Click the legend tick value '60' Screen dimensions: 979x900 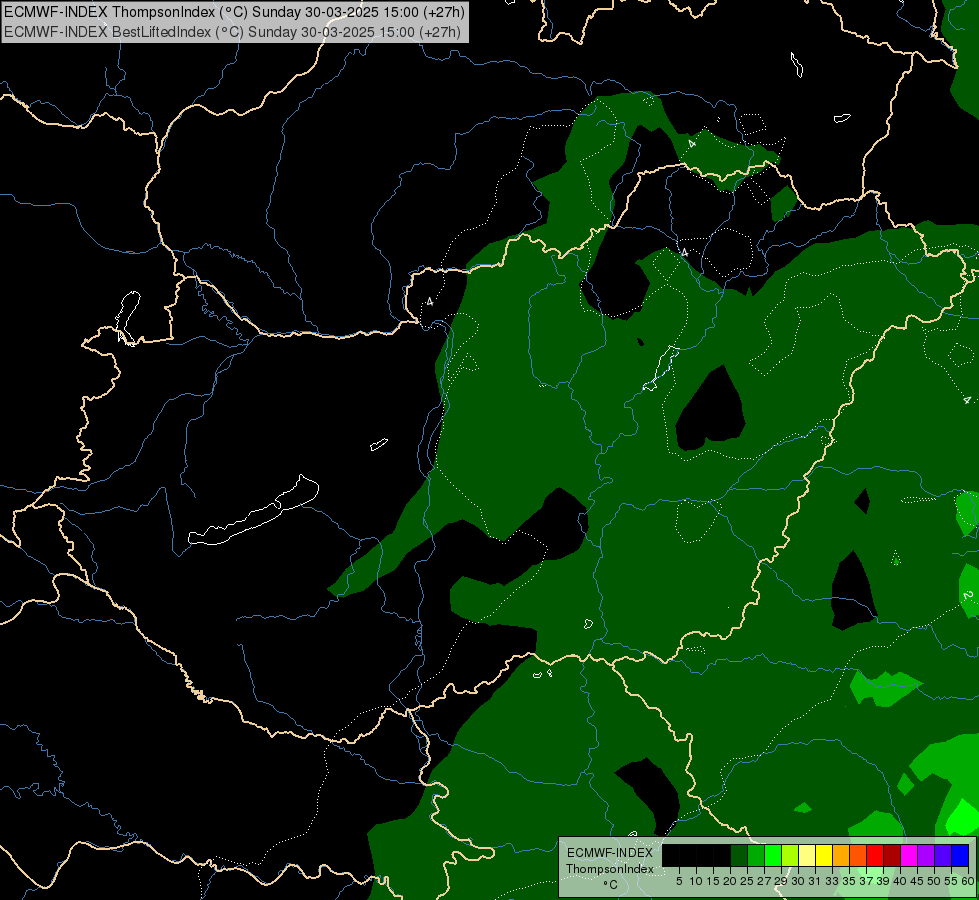coord(968,881)
